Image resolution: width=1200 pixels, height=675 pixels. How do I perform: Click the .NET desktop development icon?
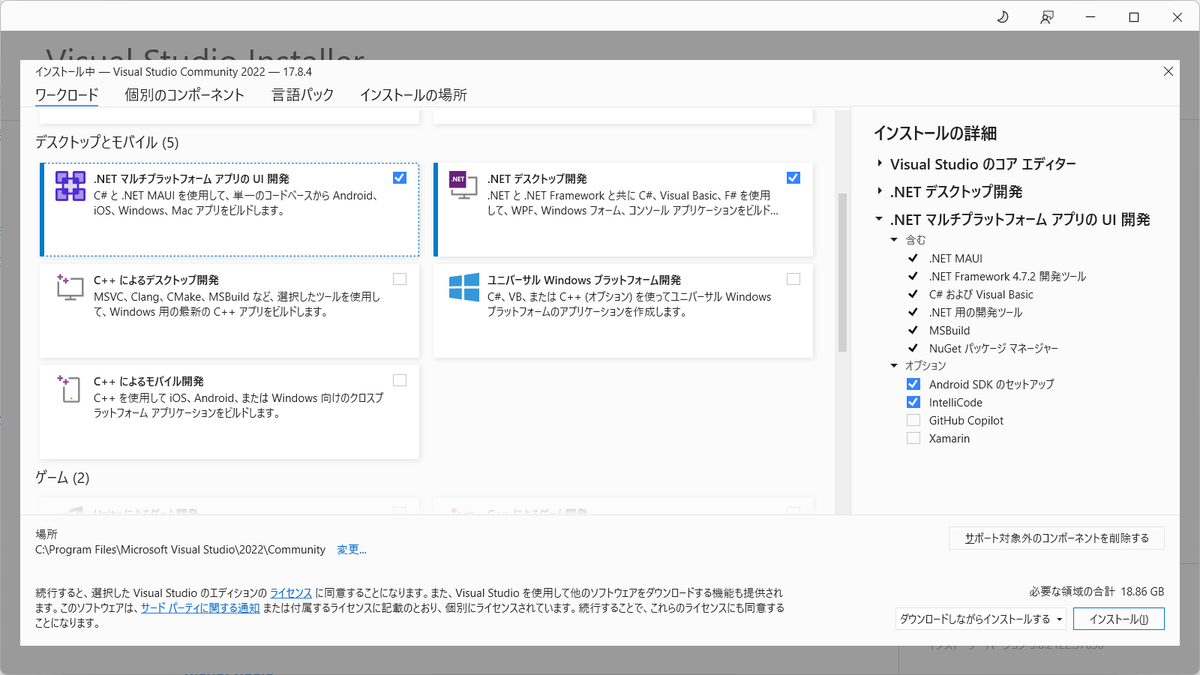click(463, 185)
